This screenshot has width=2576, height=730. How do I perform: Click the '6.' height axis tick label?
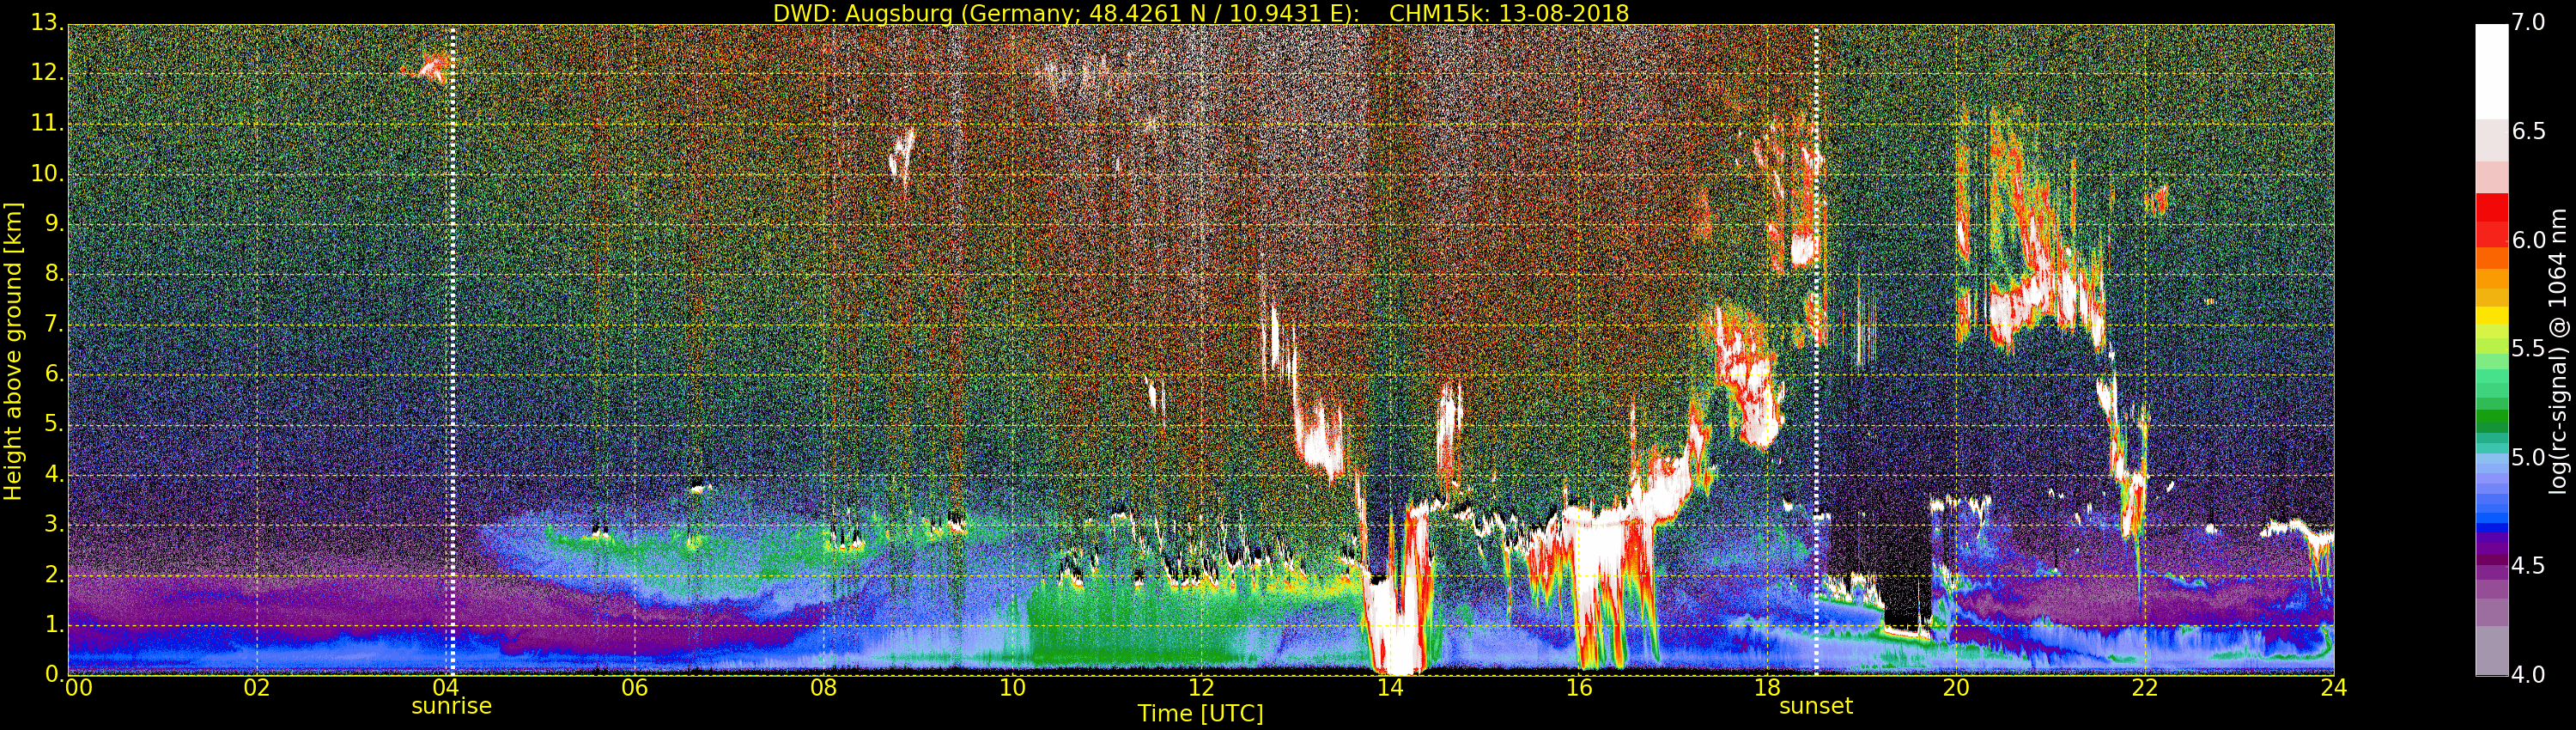pos(53,374)
